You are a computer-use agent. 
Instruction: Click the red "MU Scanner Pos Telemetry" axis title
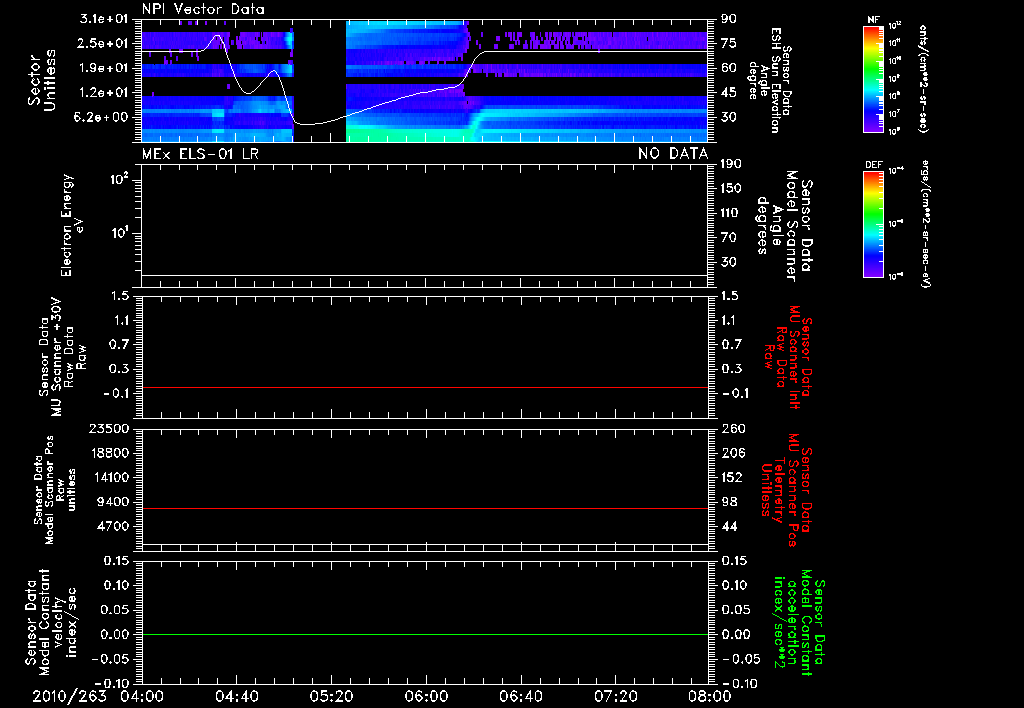point(786,490)
